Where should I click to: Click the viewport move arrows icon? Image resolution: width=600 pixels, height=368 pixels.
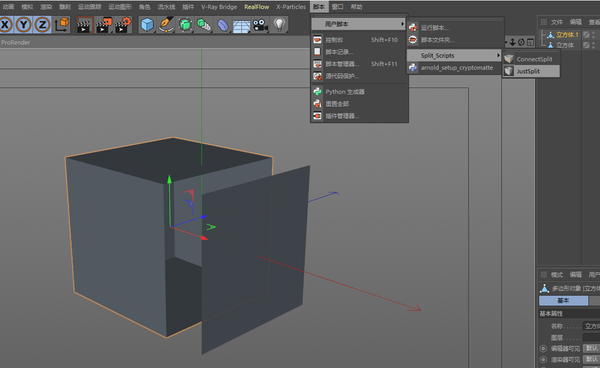coord(512,42)
